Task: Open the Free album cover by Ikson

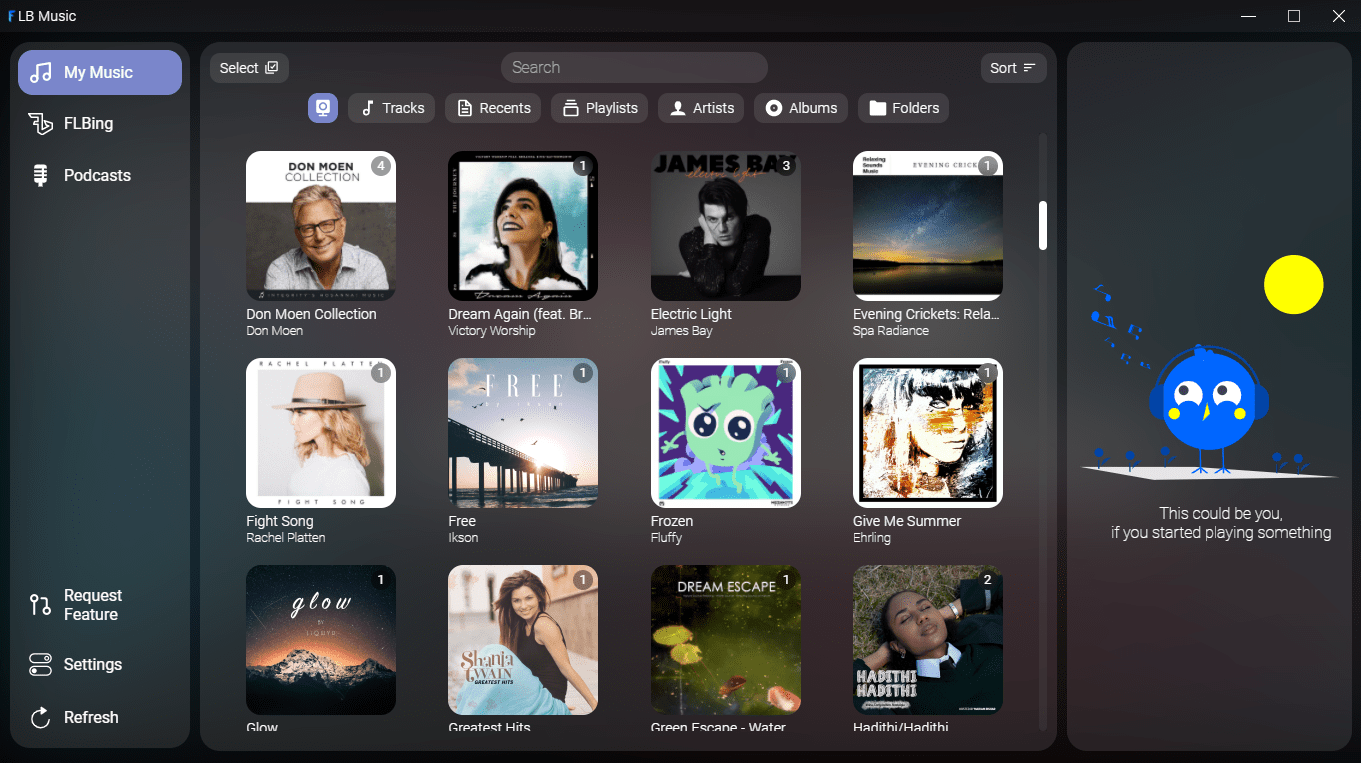Action: pyautogui.click(x=523, y=433)
